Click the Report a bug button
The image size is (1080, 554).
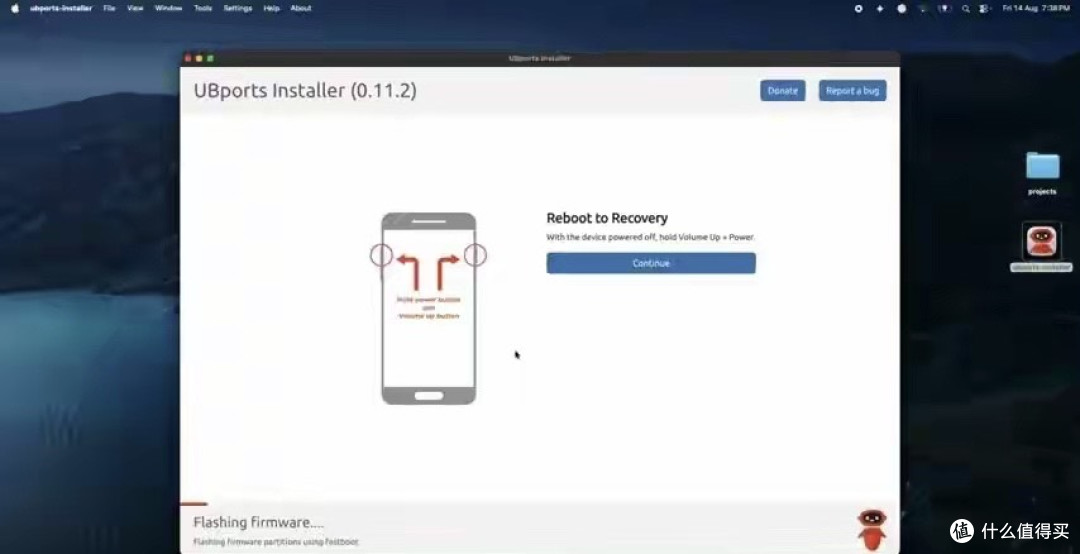[852, 91]
